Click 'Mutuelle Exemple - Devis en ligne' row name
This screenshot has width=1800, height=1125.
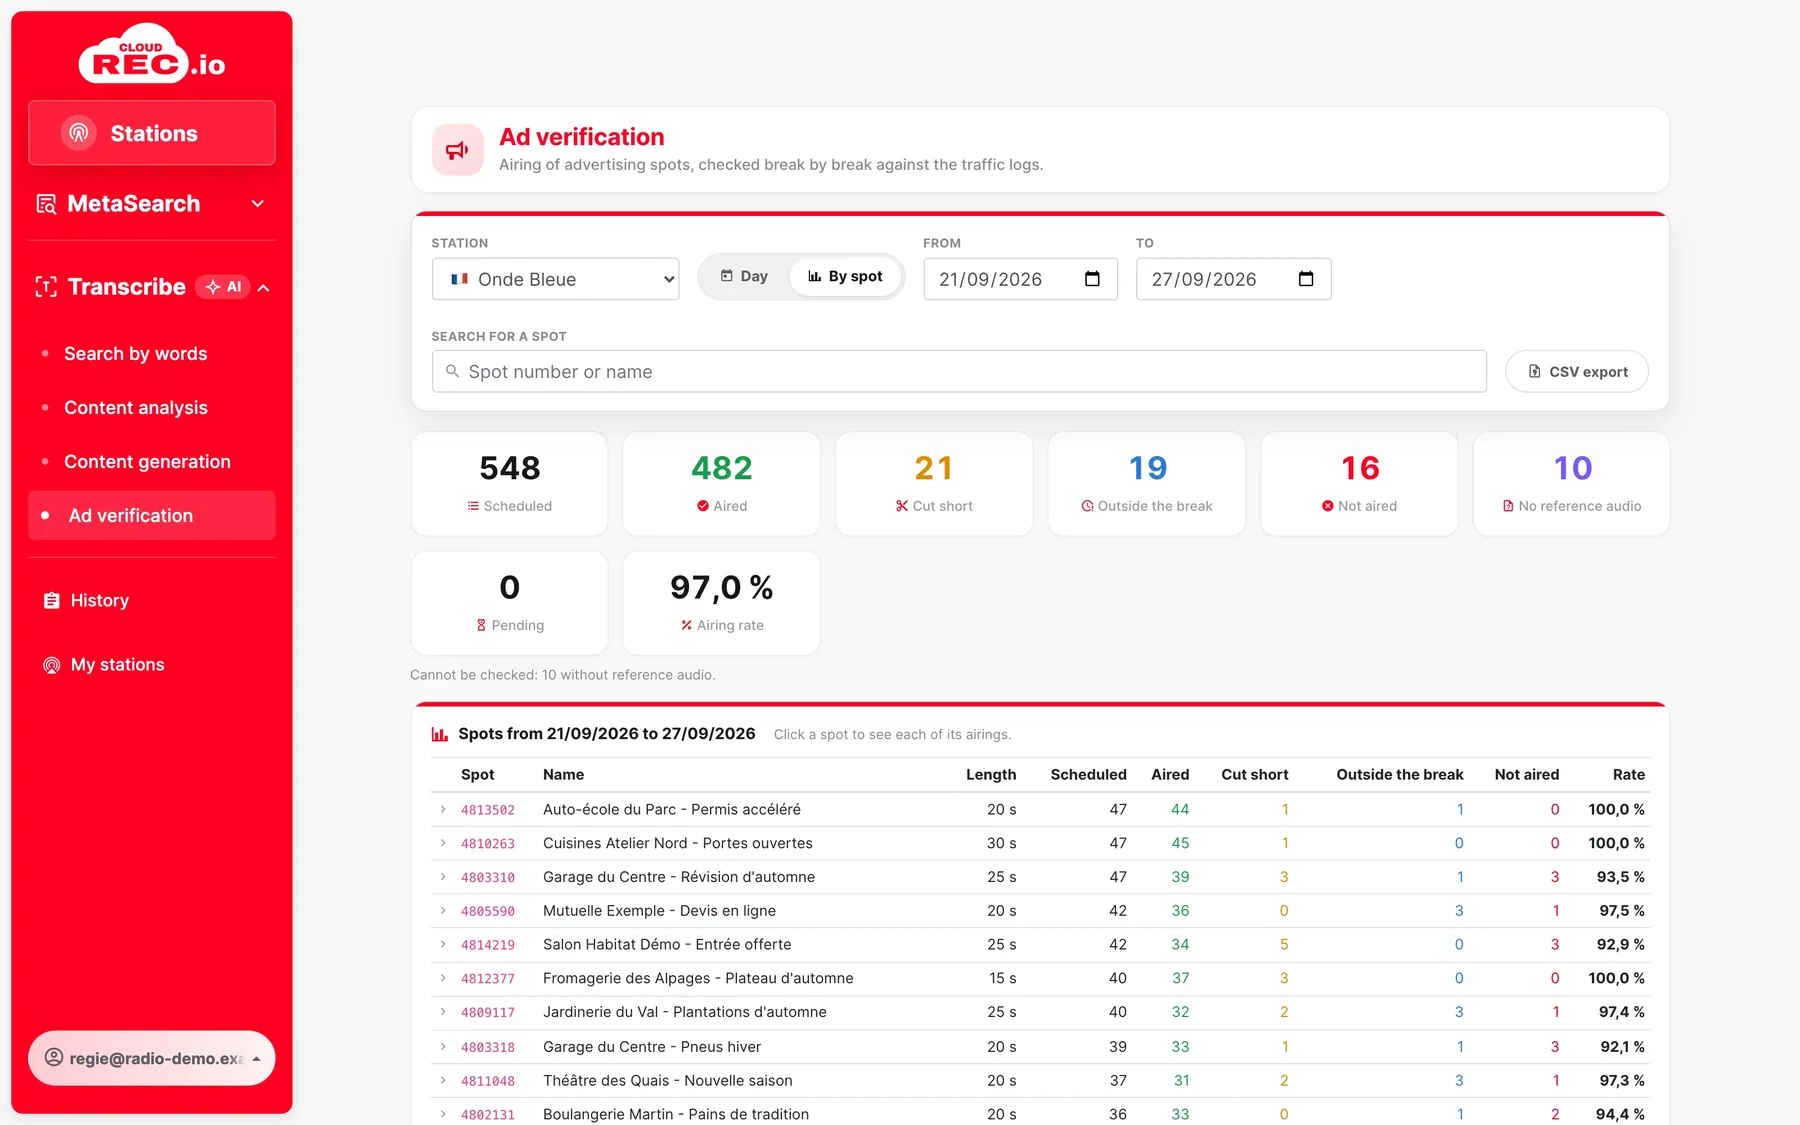(x=659, y=911)
